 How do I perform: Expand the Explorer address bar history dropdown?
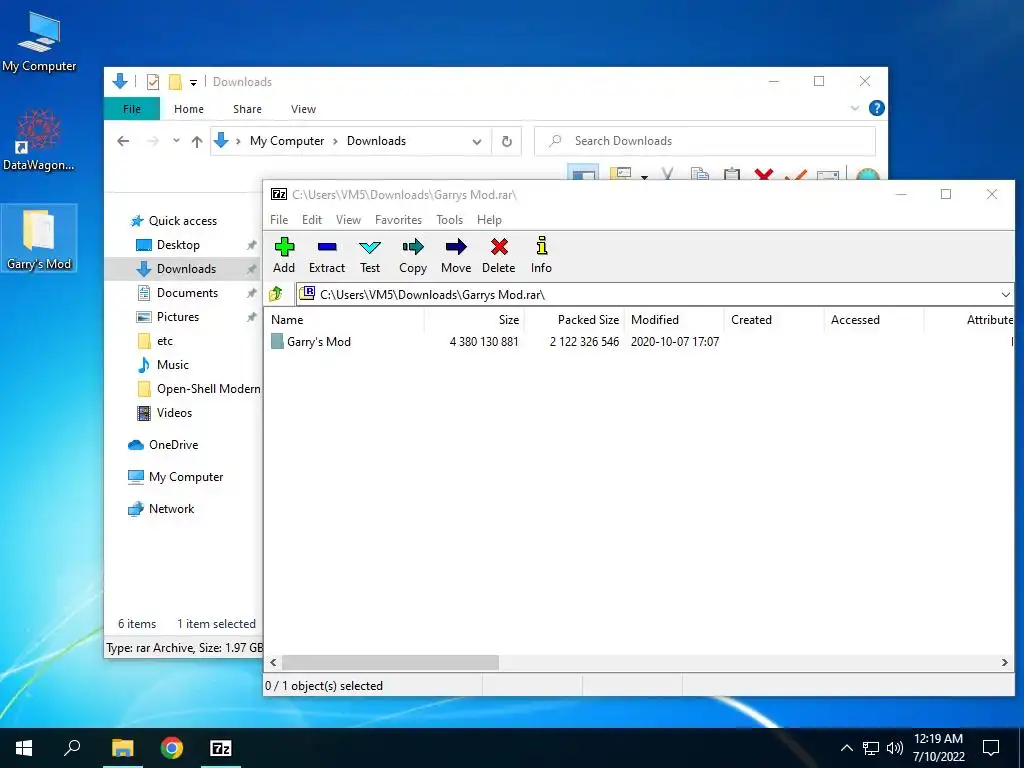point(477,142)
